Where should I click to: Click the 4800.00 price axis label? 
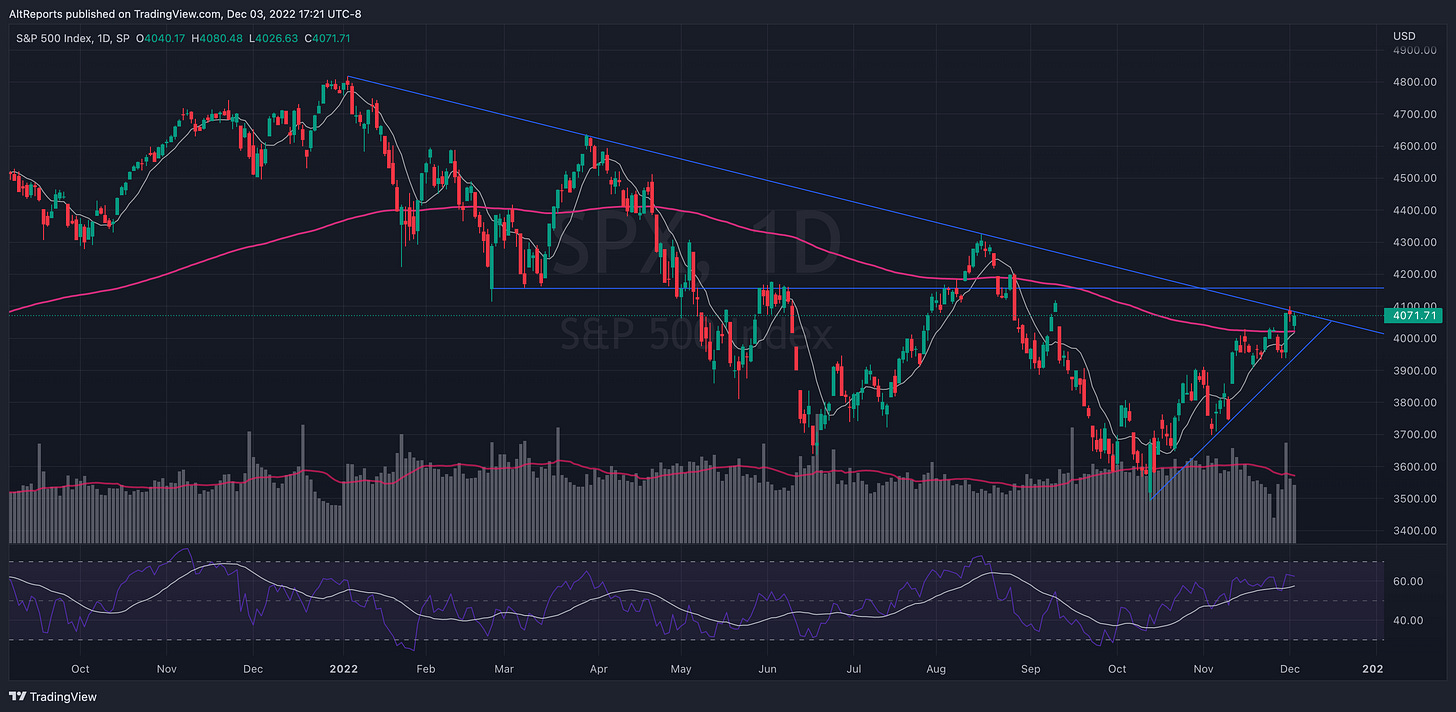coord(1415,82)
